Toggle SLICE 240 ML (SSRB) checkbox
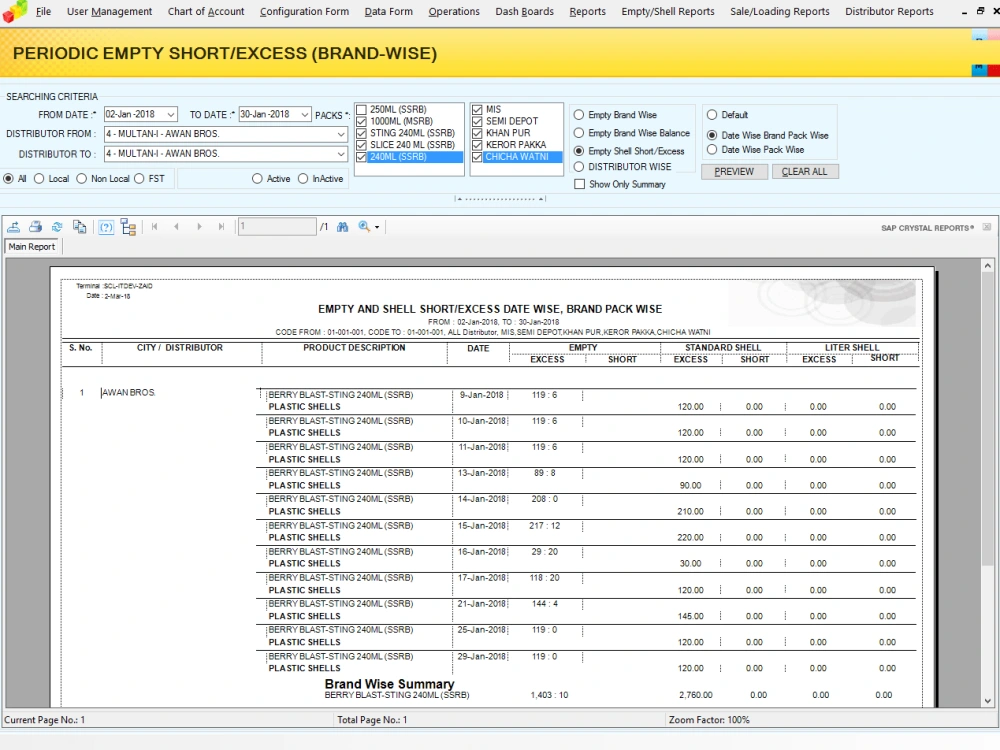Image resolution: width=1000 pixels, height=750 pixels. (x=362, y=145)
